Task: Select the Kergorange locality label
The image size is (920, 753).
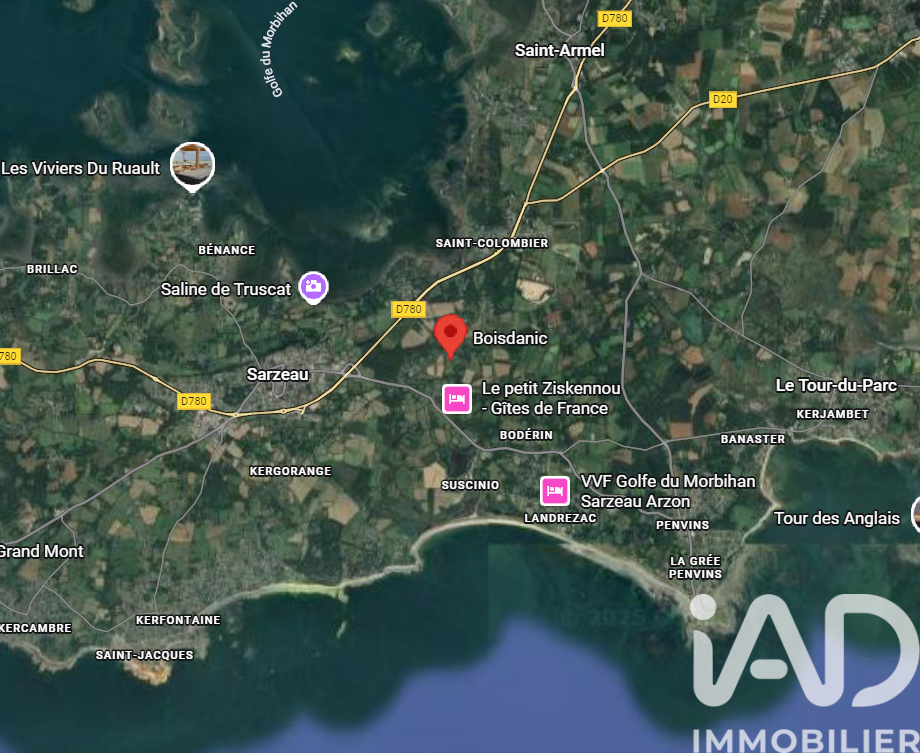Action: tap(290, 471)
